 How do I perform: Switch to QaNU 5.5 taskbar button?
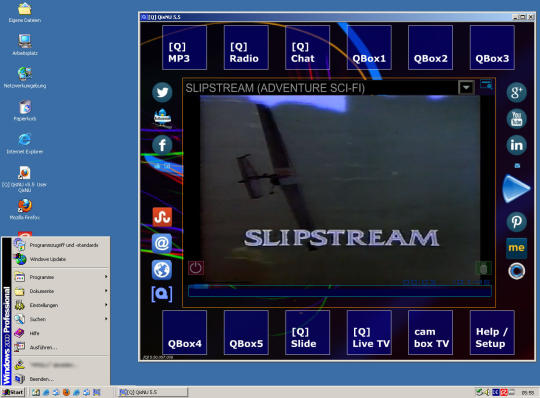(153, 392)
